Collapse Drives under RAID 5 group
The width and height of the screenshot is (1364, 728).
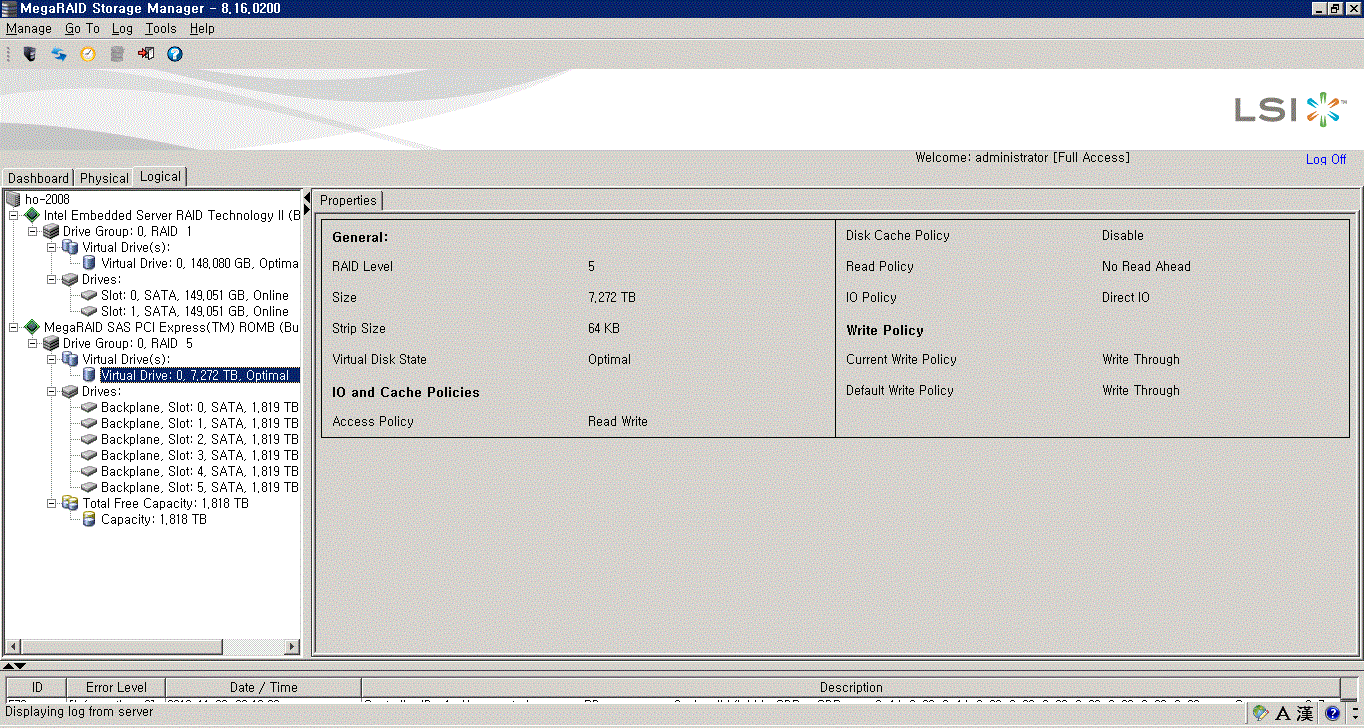pos(51,391)
